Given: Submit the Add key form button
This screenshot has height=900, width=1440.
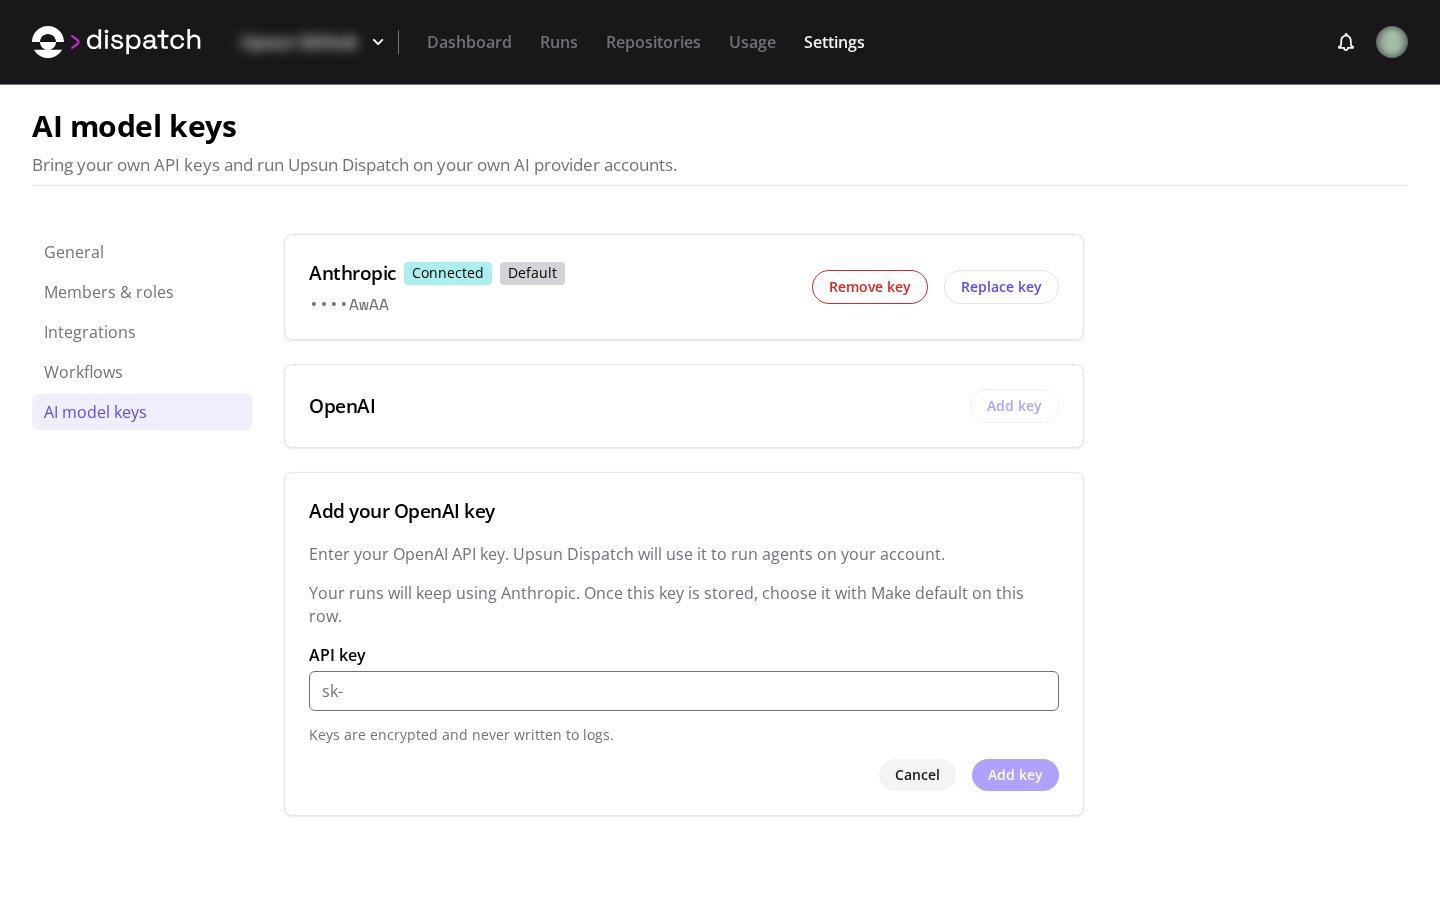Looking at the screenshot, I should point(1015,775).
